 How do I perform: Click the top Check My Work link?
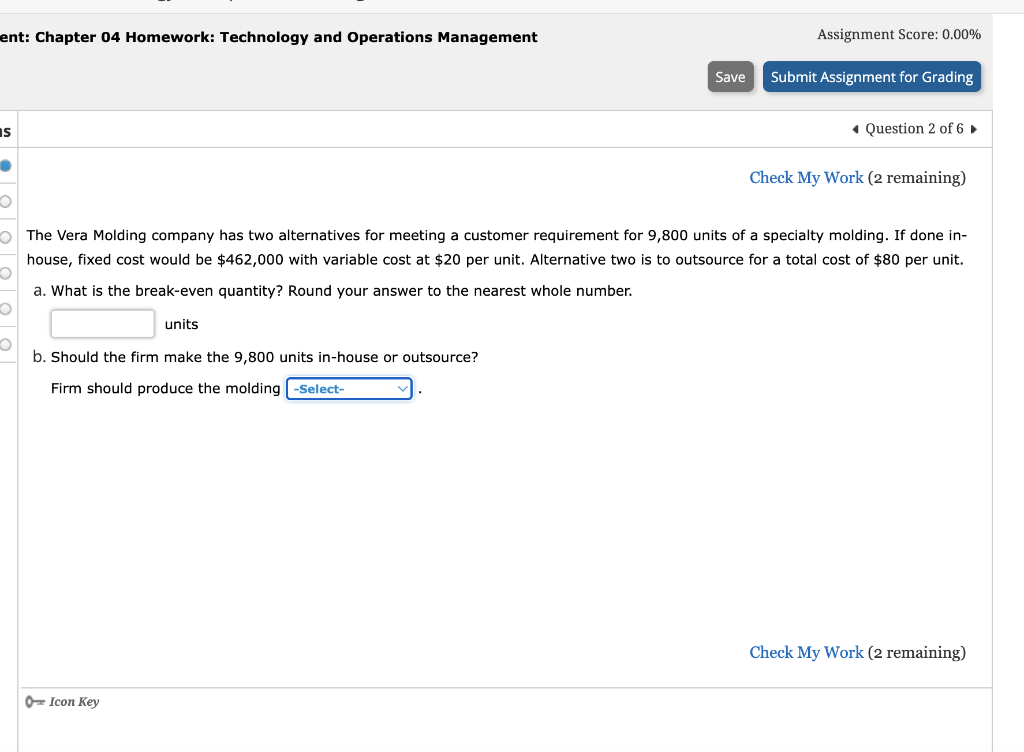[806, 177]
